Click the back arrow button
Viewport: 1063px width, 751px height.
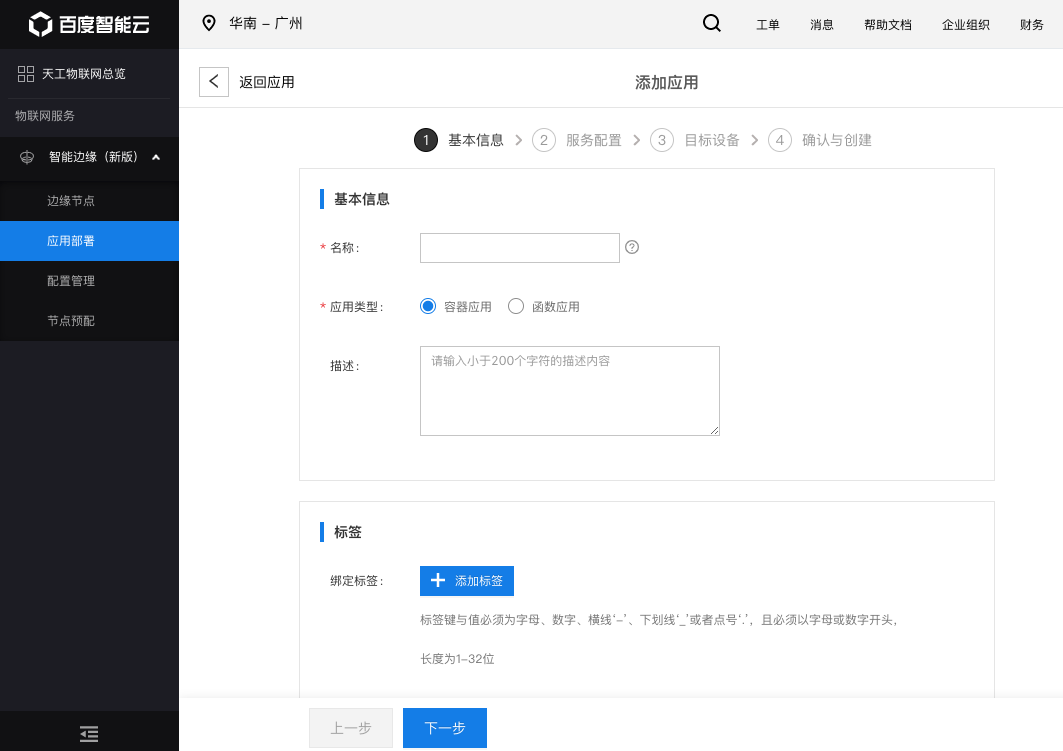click(x=214, y=82)
